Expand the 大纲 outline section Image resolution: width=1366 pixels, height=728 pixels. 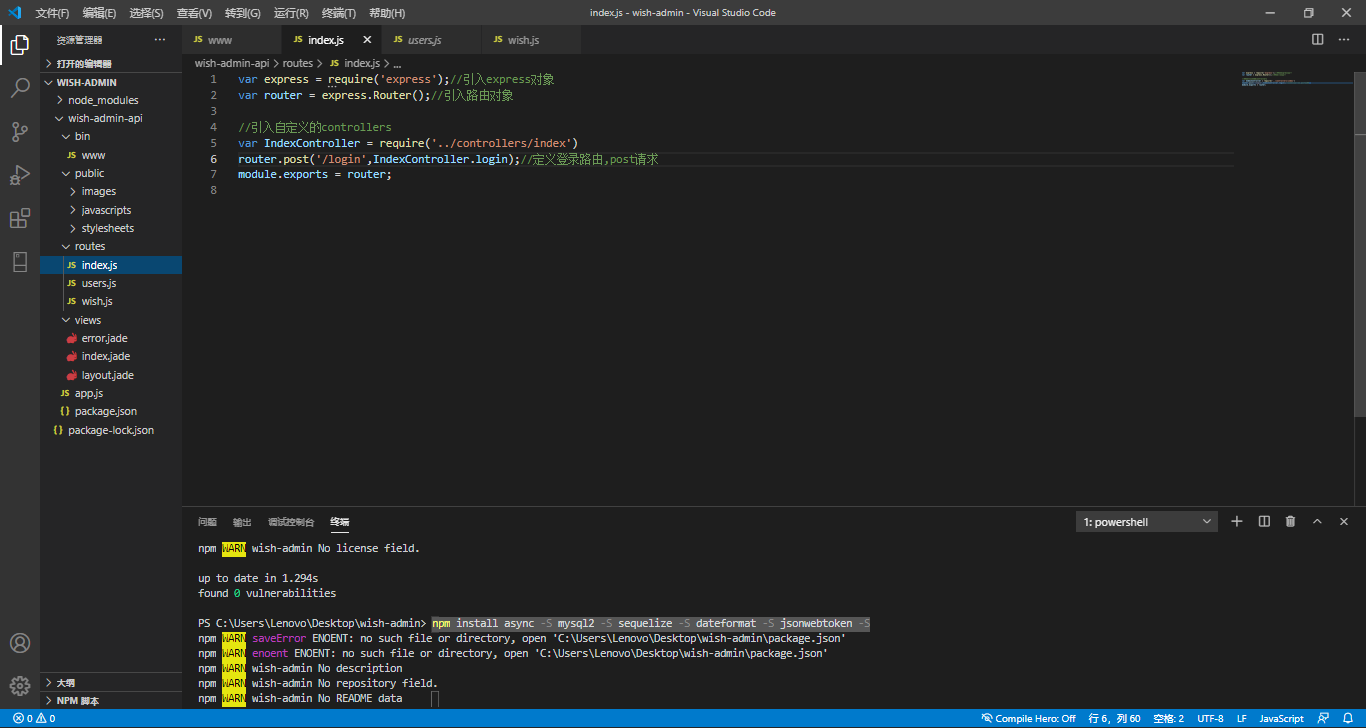point(111,682)
